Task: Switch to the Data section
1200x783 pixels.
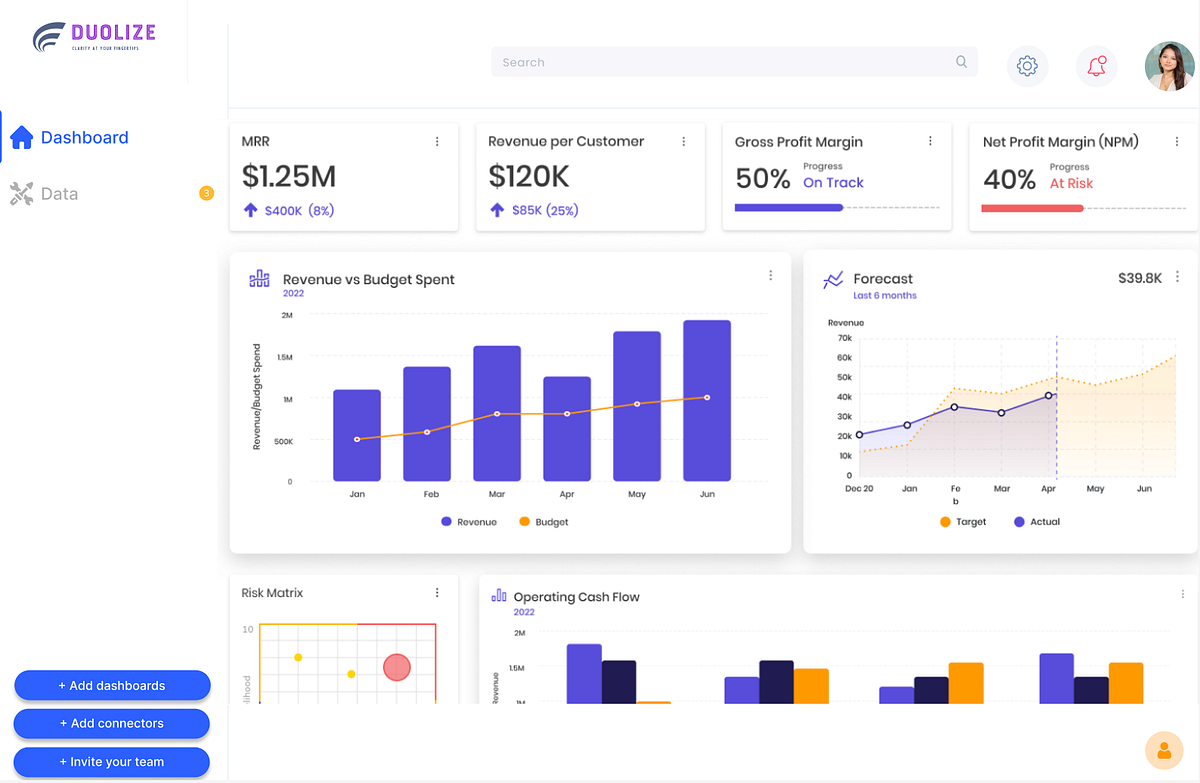Action: point(60,193)
